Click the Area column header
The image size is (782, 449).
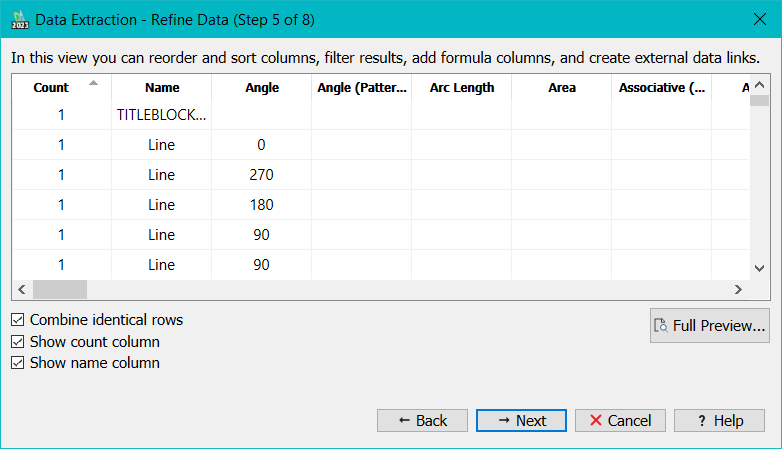(x=562, y=88)
